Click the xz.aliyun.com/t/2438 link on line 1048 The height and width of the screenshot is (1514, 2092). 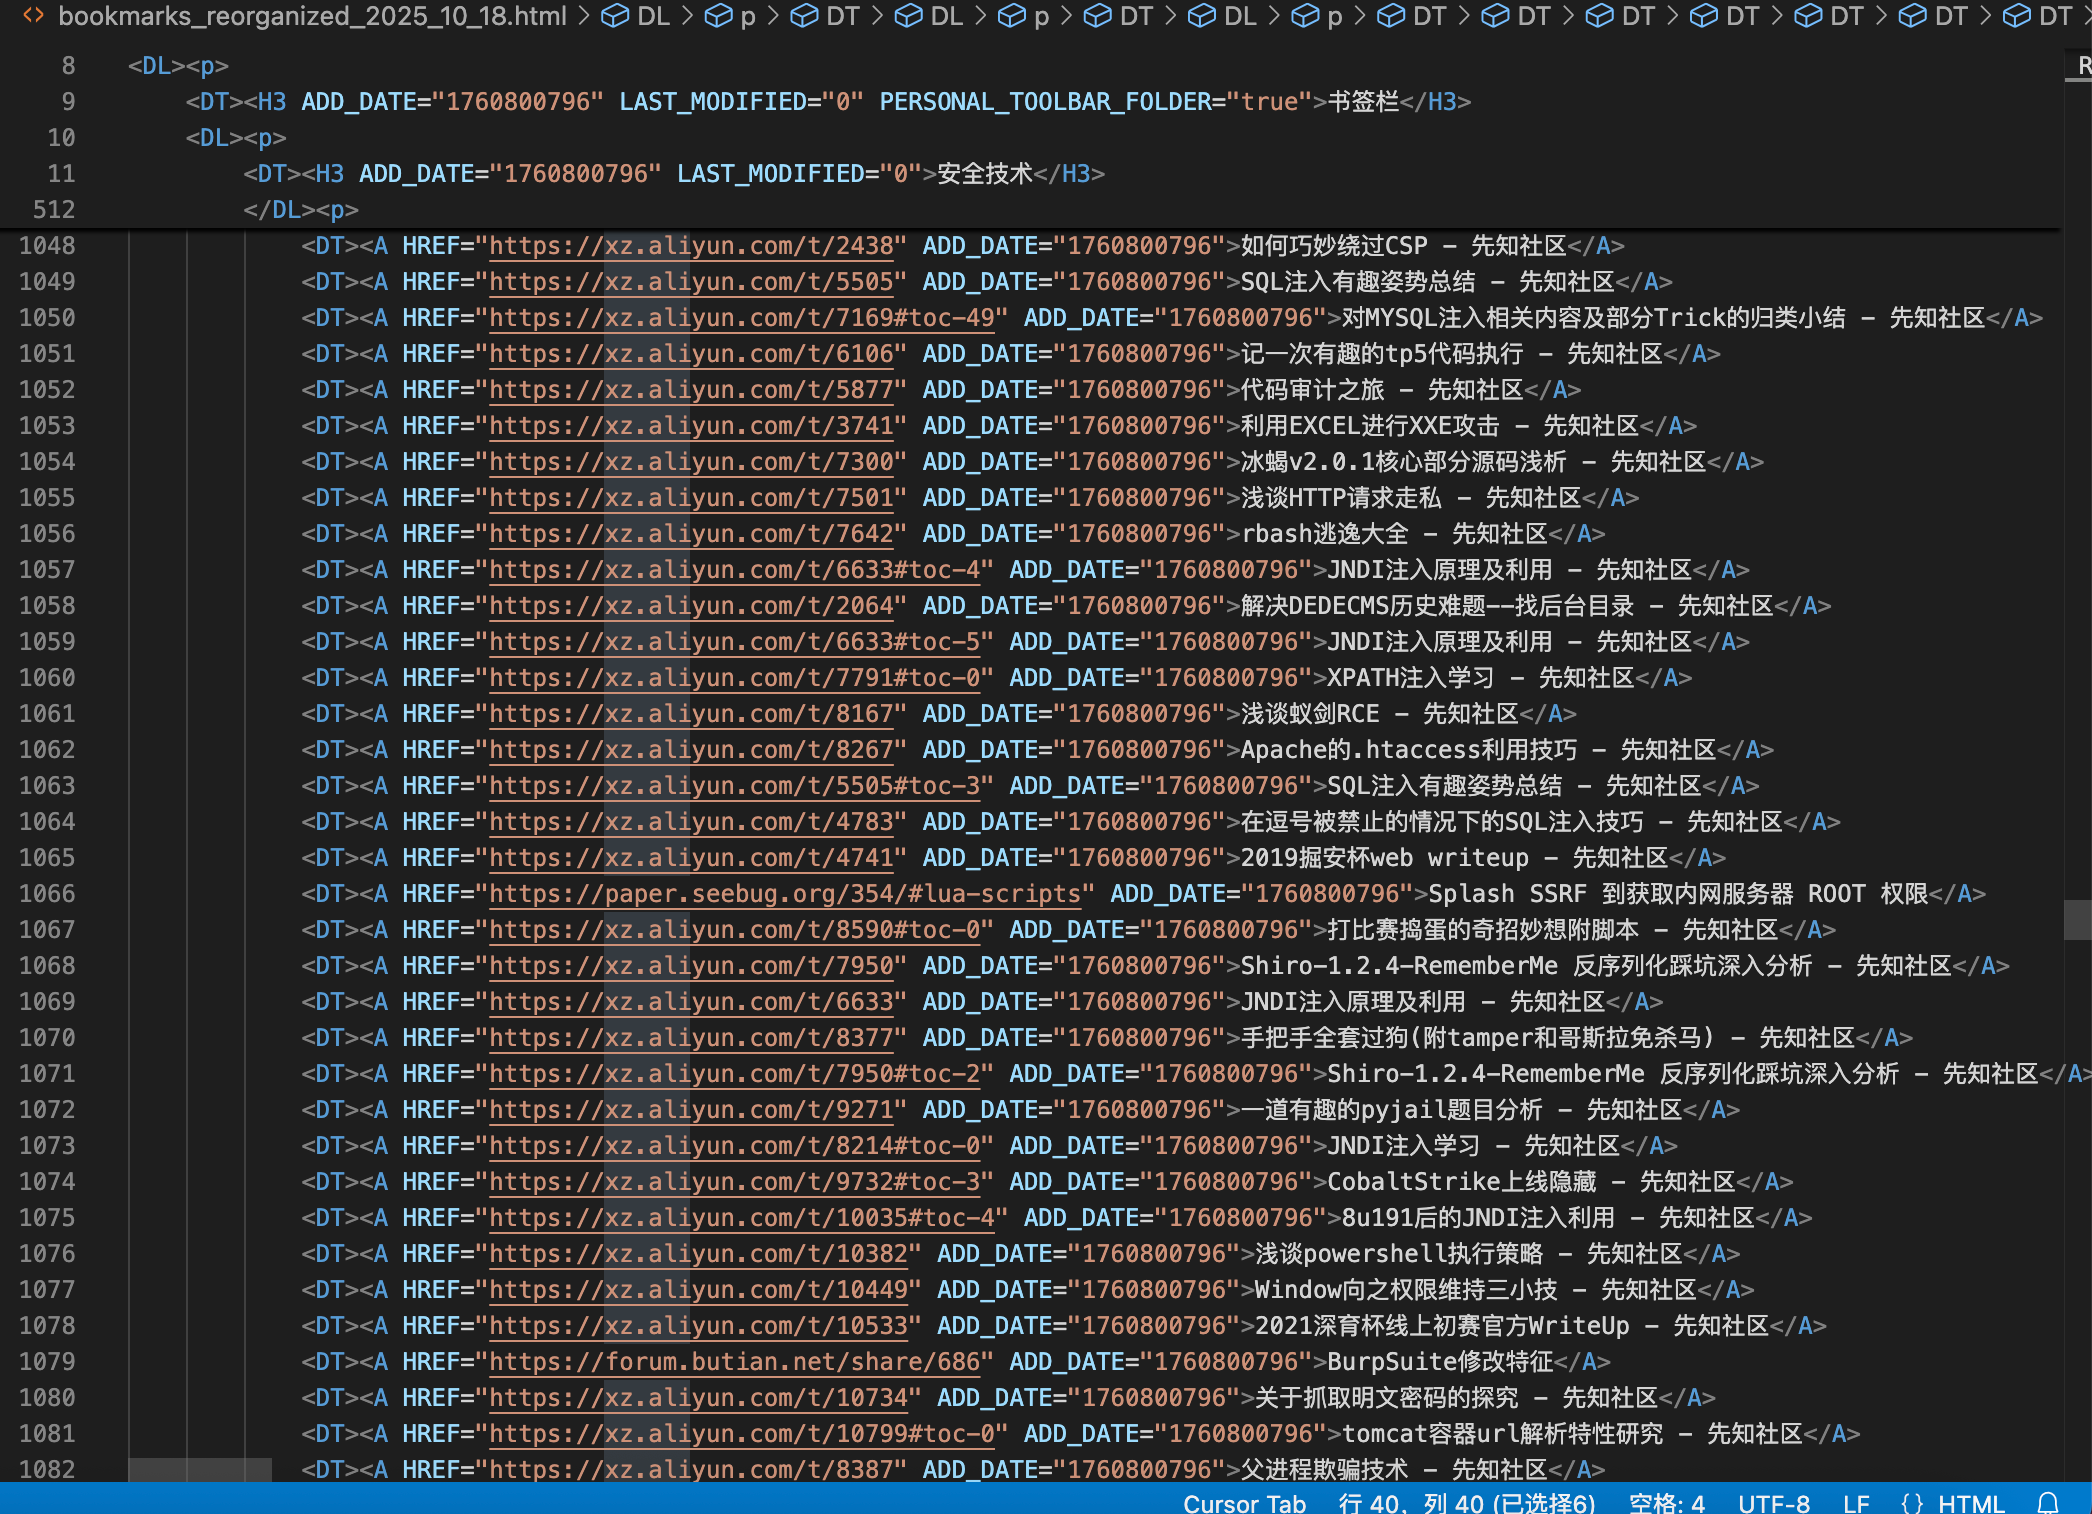click(x=692, y=246)
